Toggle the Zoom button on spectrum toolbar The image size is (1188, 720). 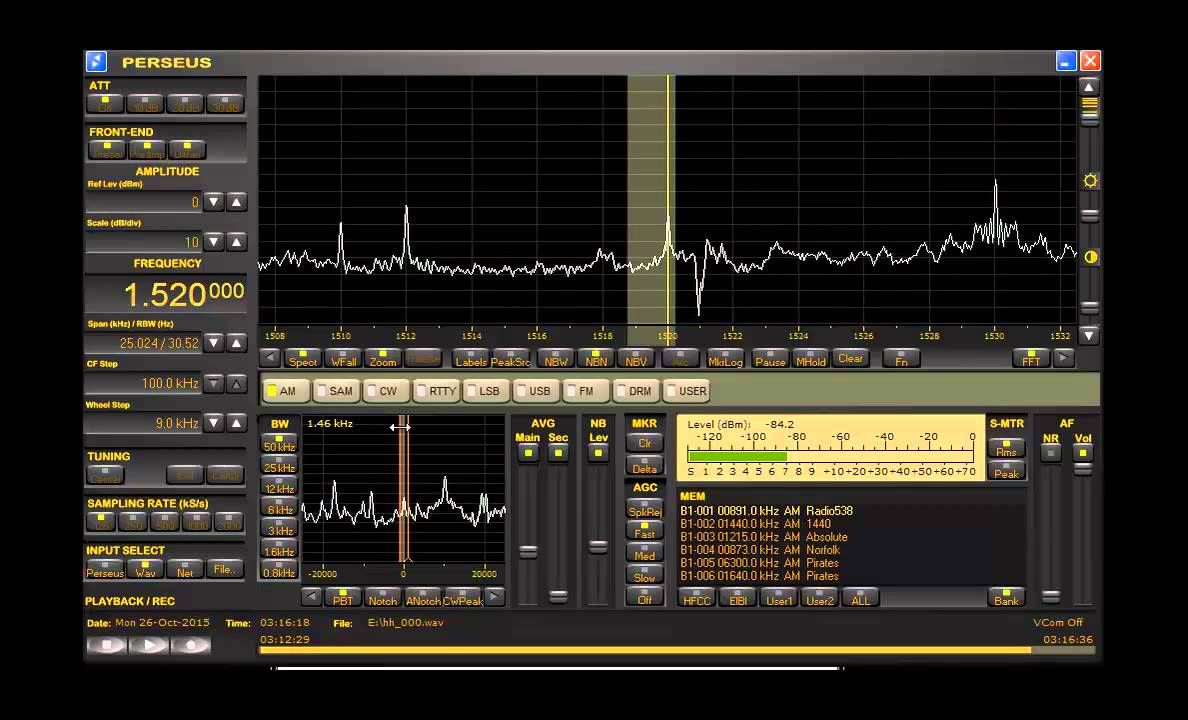tap(383, 358)
